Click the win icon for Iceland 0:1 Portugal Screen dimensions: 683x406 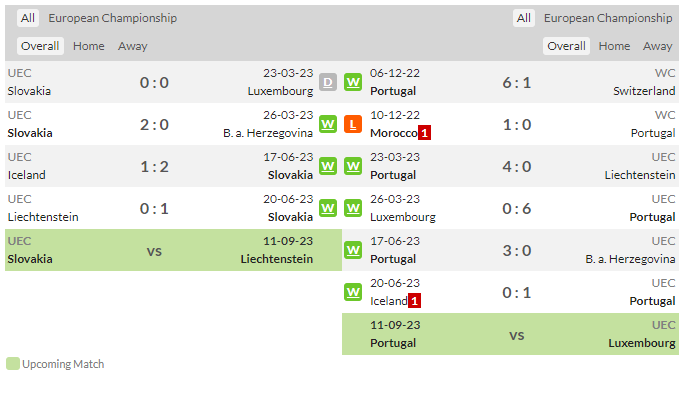353,292
